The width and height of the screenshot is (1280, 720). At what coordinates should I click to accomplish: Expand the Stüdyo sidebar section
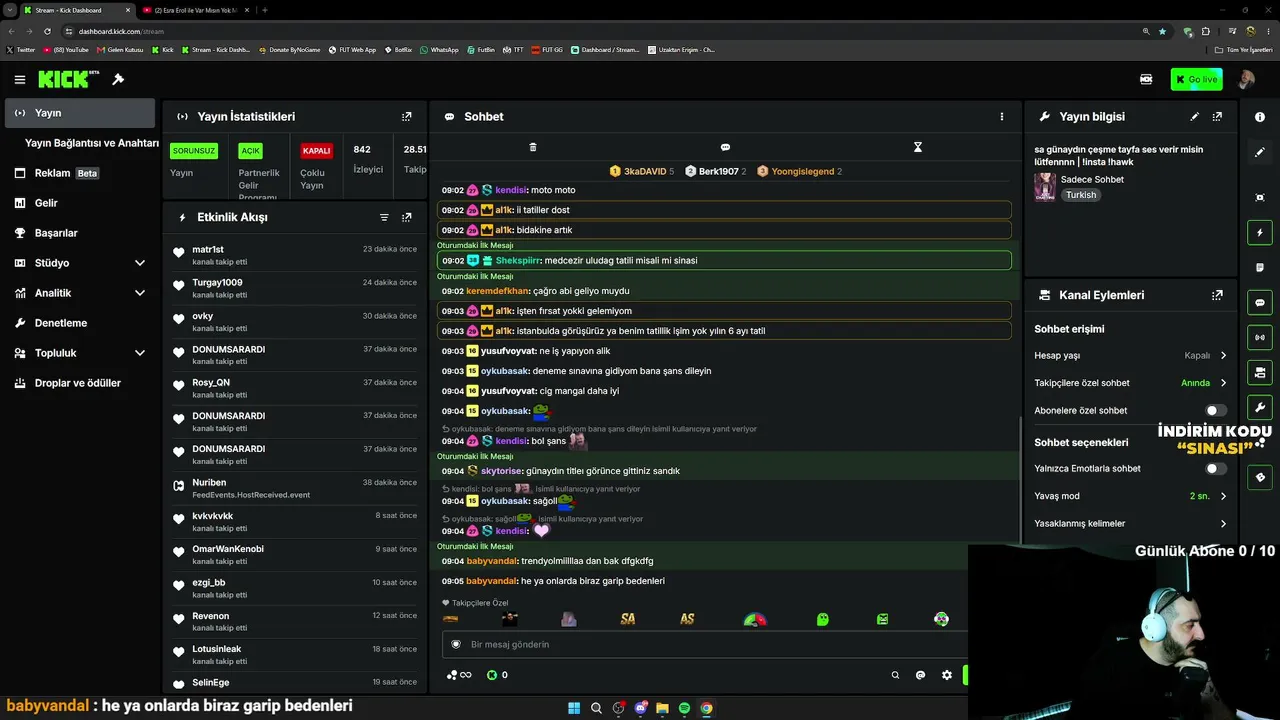(140, 263)
